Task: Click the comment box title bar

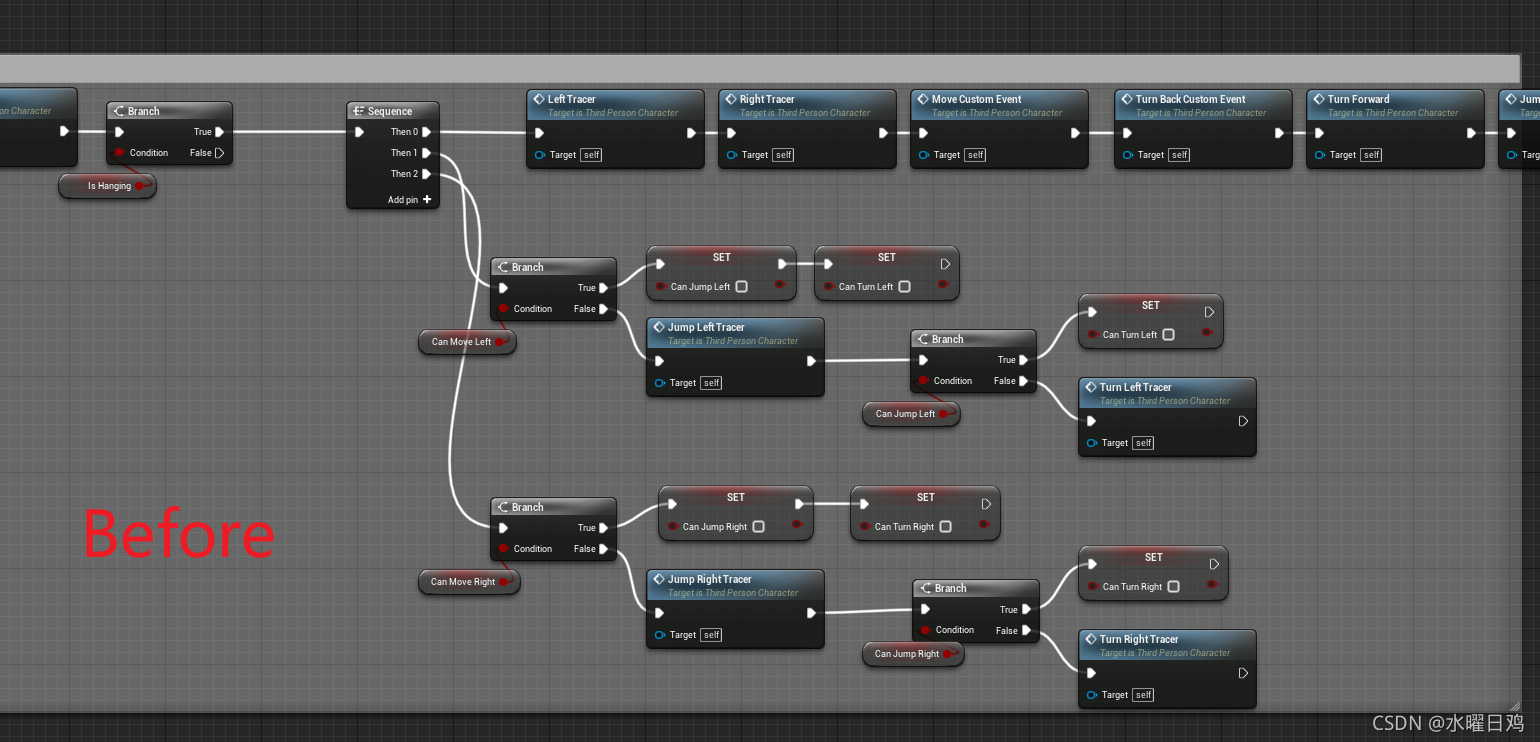Action: pos(760,68)
